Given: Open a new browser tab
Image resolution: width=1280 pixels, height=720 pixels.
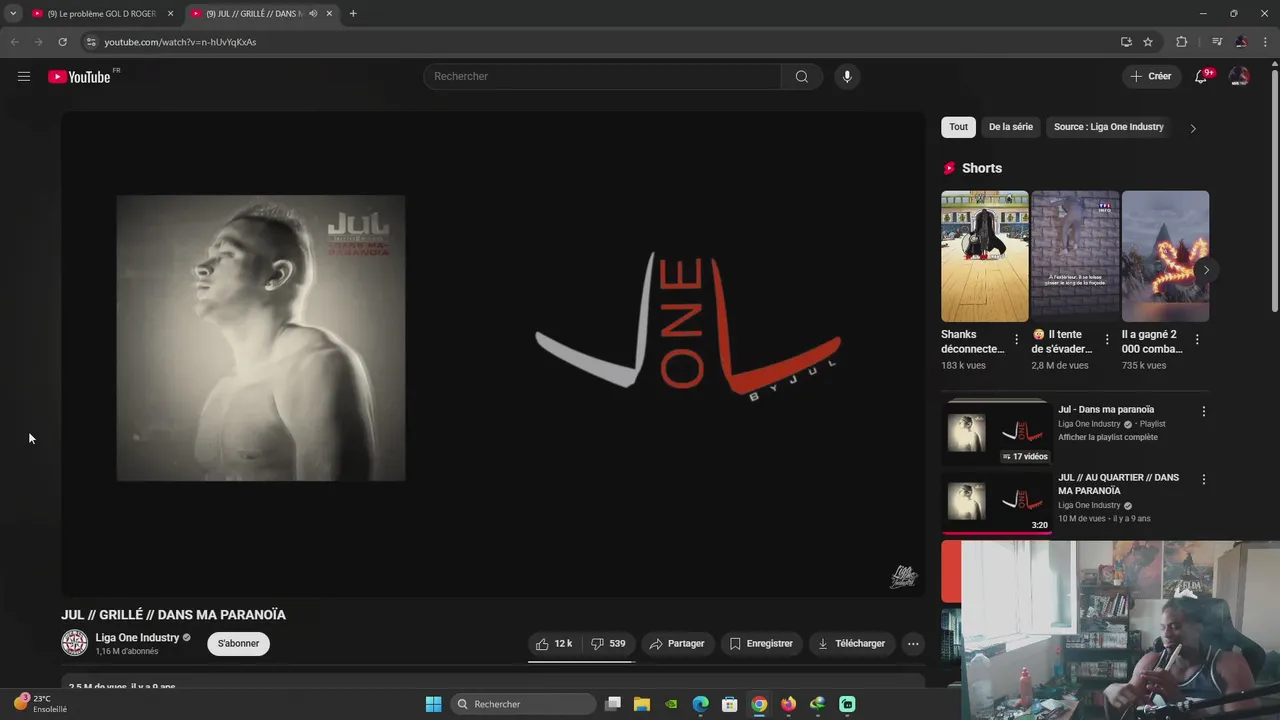Looking at the screenshot, I should click(353, 14).
